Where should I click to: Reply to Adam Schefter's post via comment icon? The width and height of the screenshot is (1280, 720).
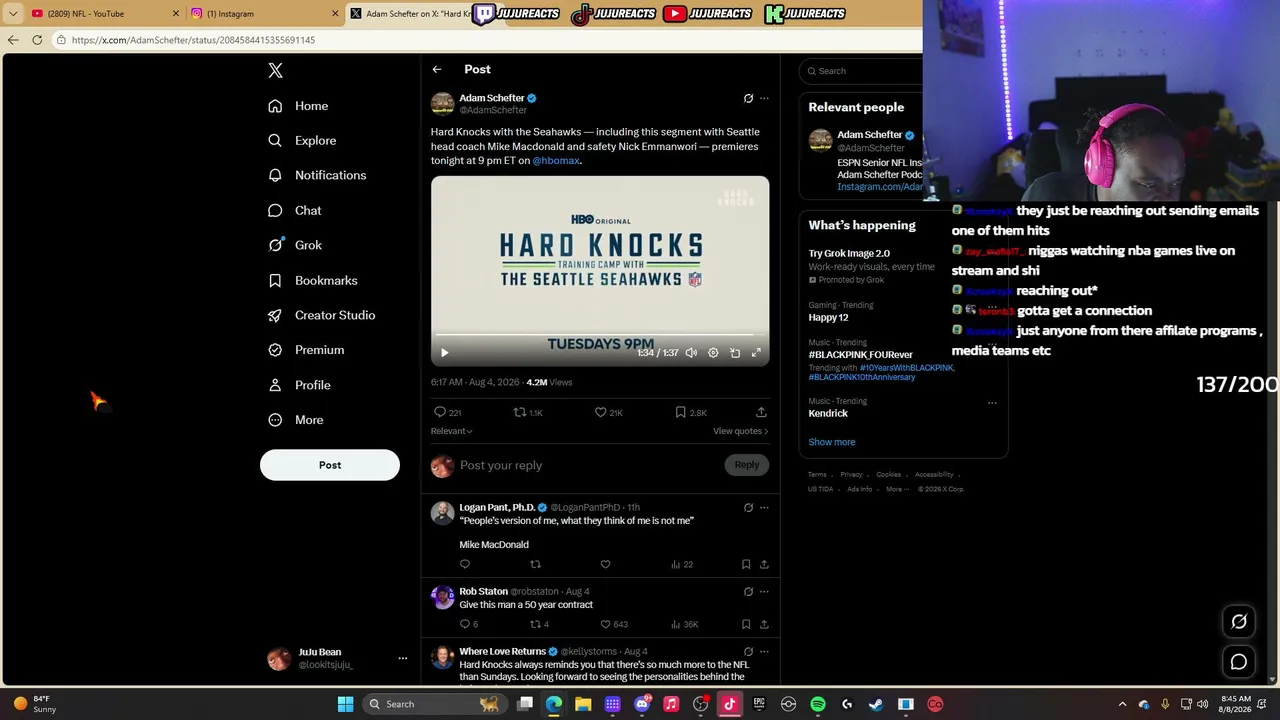(440, 412)
